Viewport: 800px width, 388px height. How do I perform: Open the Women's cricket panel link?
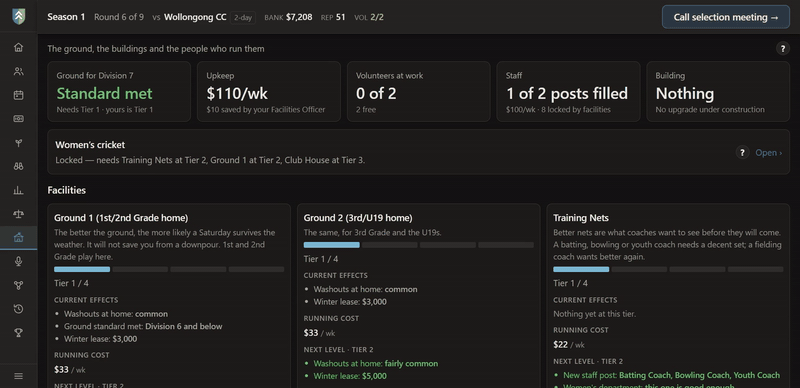tap(768, 153)
